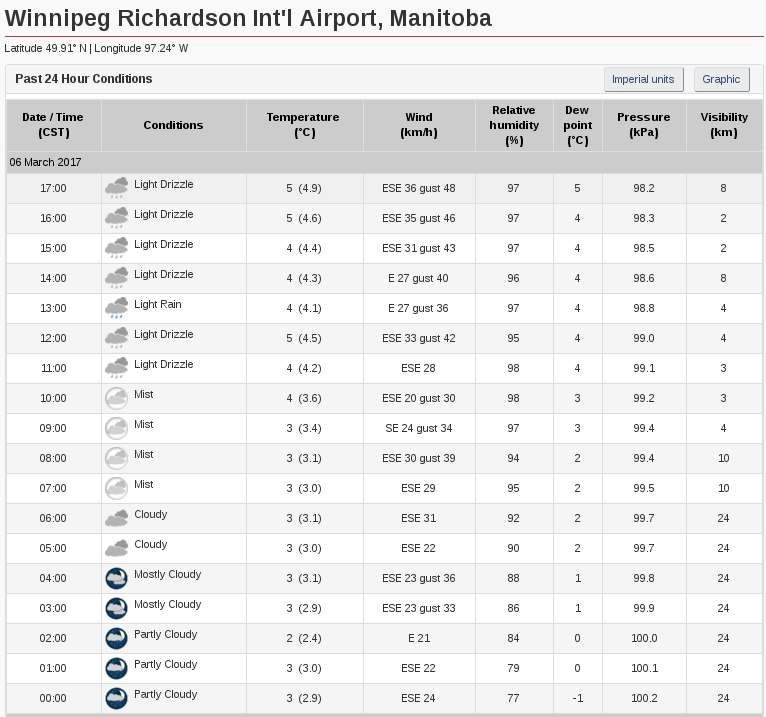Open the Graphic view button
766x717 pixels.
coord(721,79)
